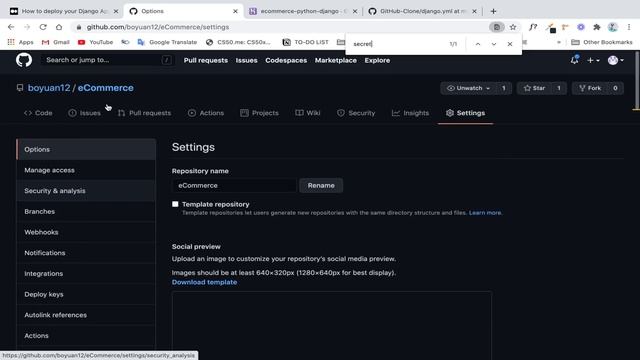Click the boyuan12 owner link
The image size is (640, 360).
(x=49, y=88)
